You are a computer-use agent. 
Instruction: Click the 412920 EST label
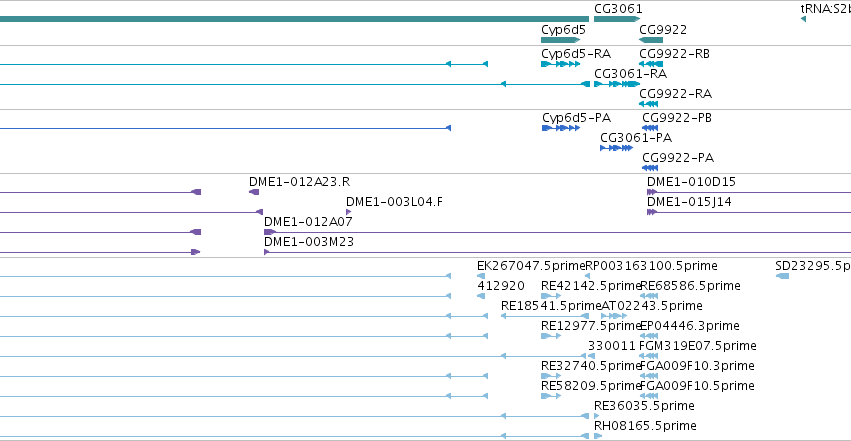501,286
